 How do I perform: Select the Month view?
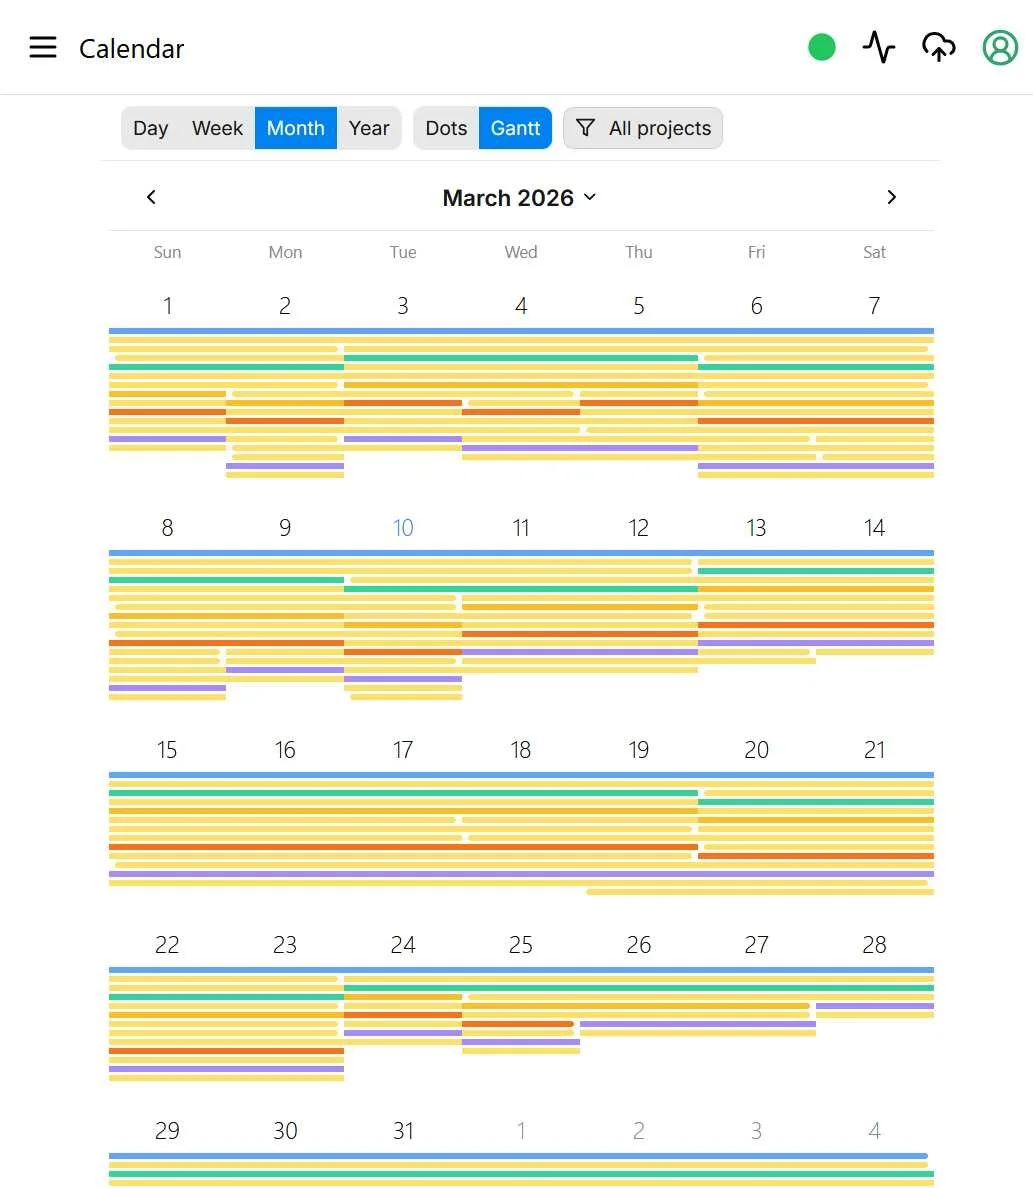(x=296, y=128)
